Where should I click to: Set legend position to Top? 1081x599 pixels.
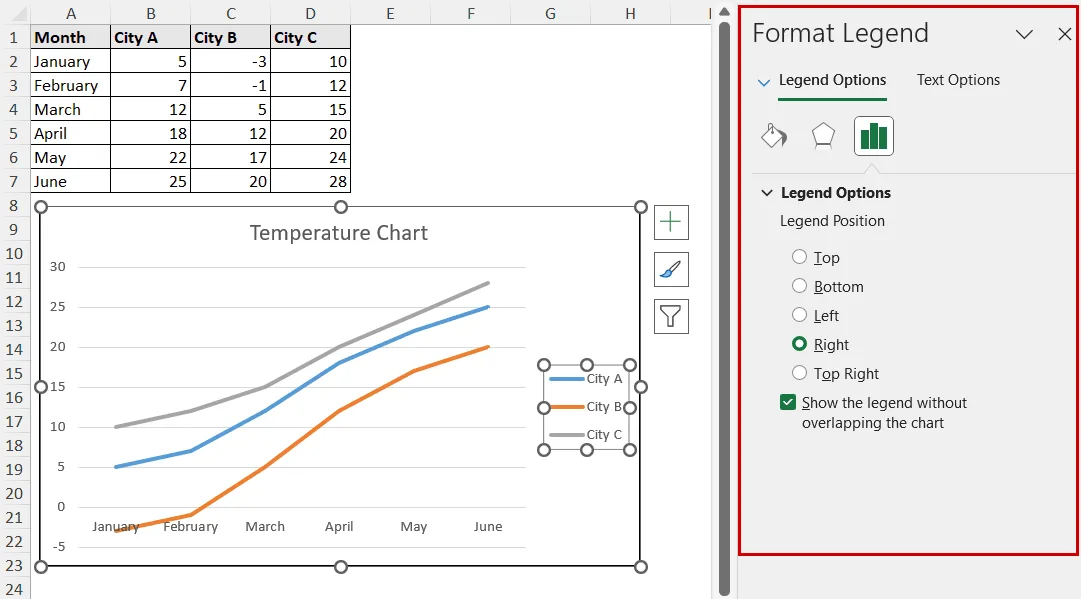pos(799,257)
